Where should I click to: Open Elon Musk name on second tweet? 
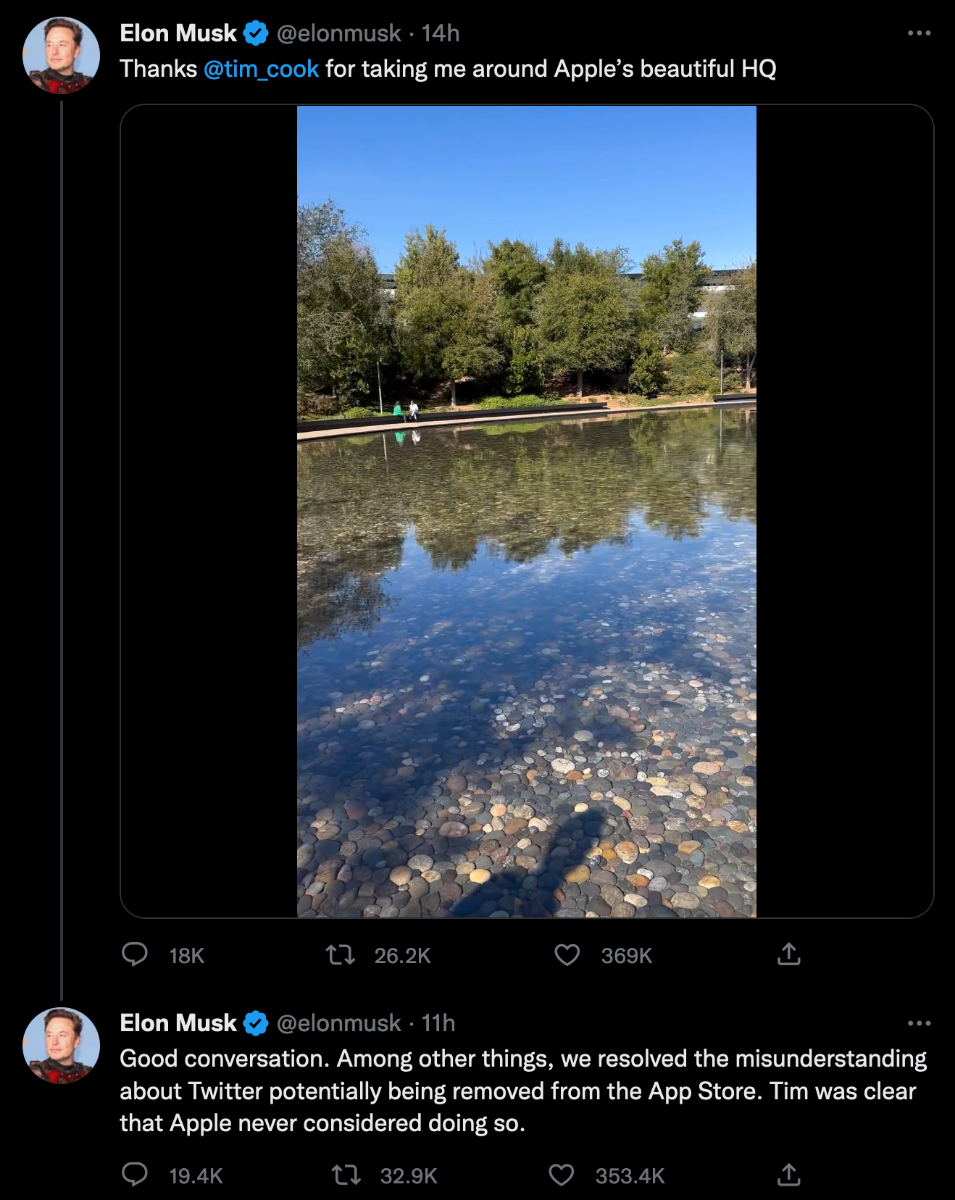click(x=178, y=1023)
